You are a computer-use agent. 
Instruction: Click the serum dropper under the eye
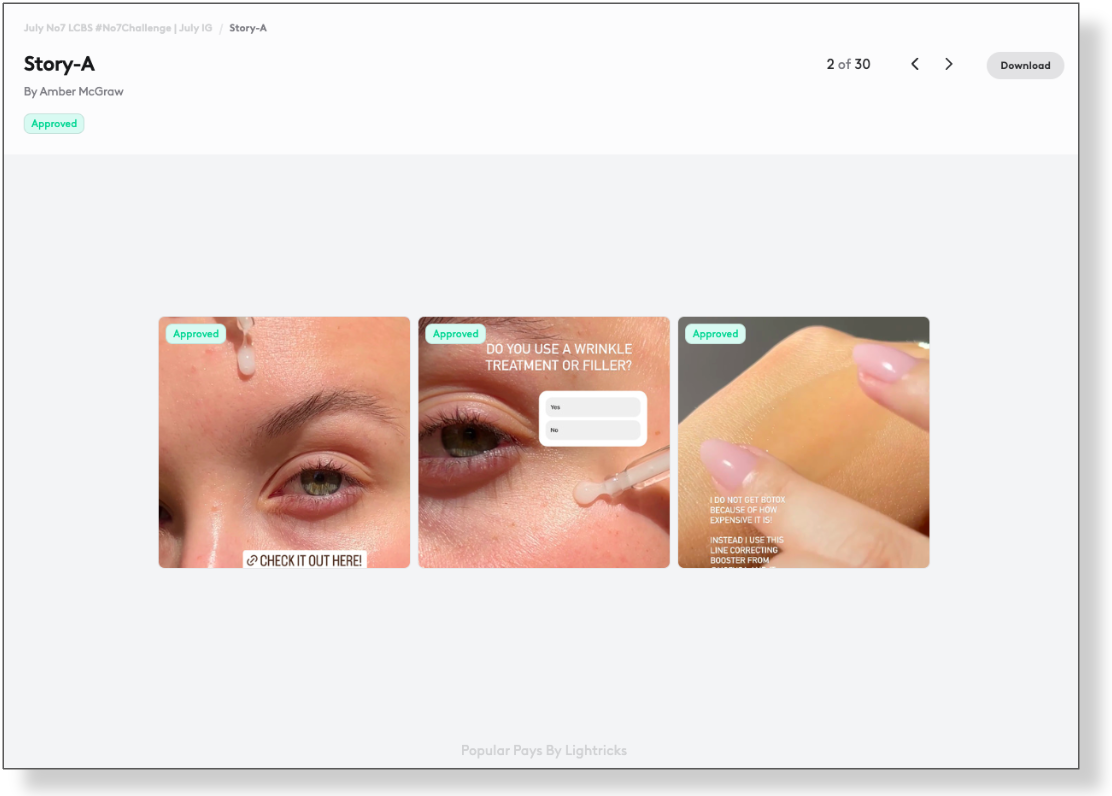pos(620,480)
